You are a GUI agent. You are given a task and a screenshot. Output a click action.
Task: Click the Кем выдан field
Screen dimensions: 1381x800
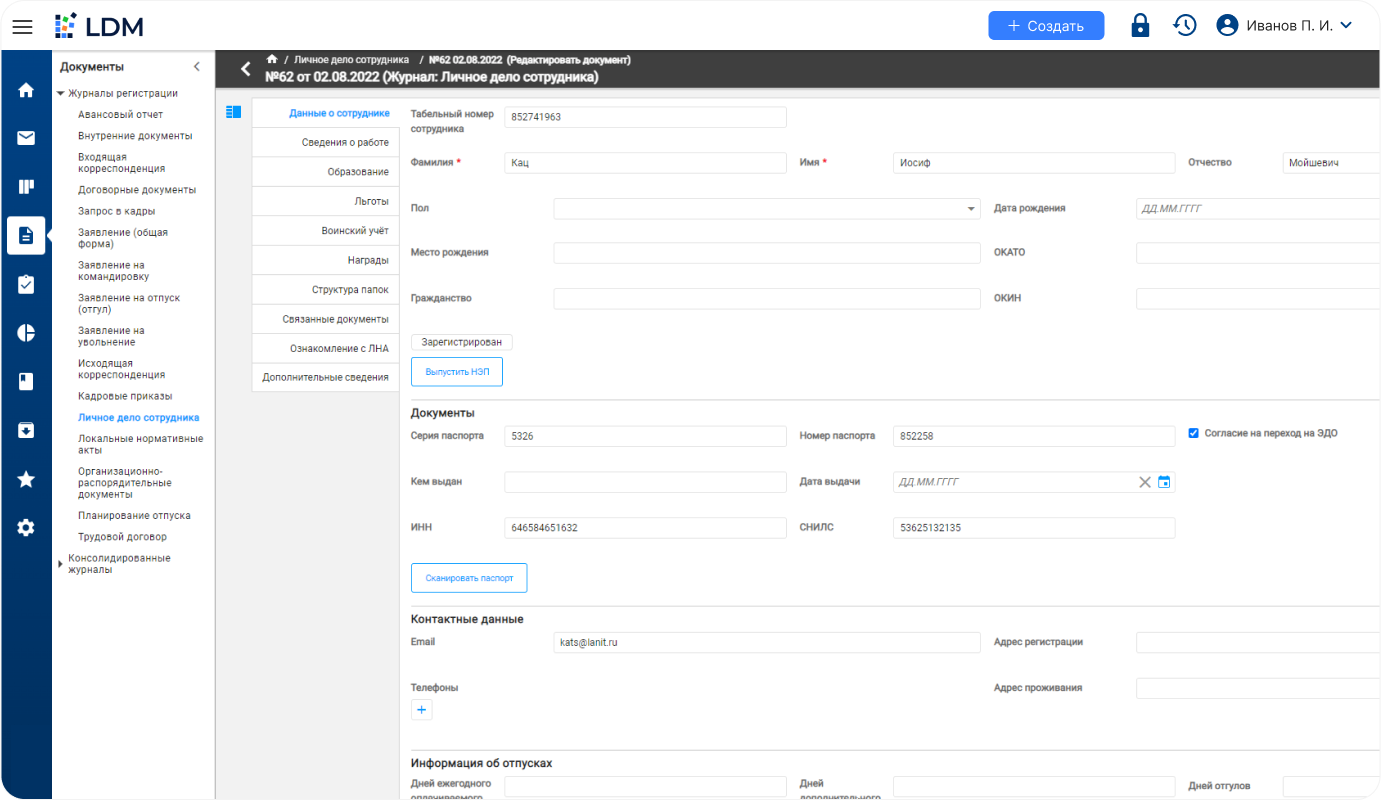click(645, 482)
